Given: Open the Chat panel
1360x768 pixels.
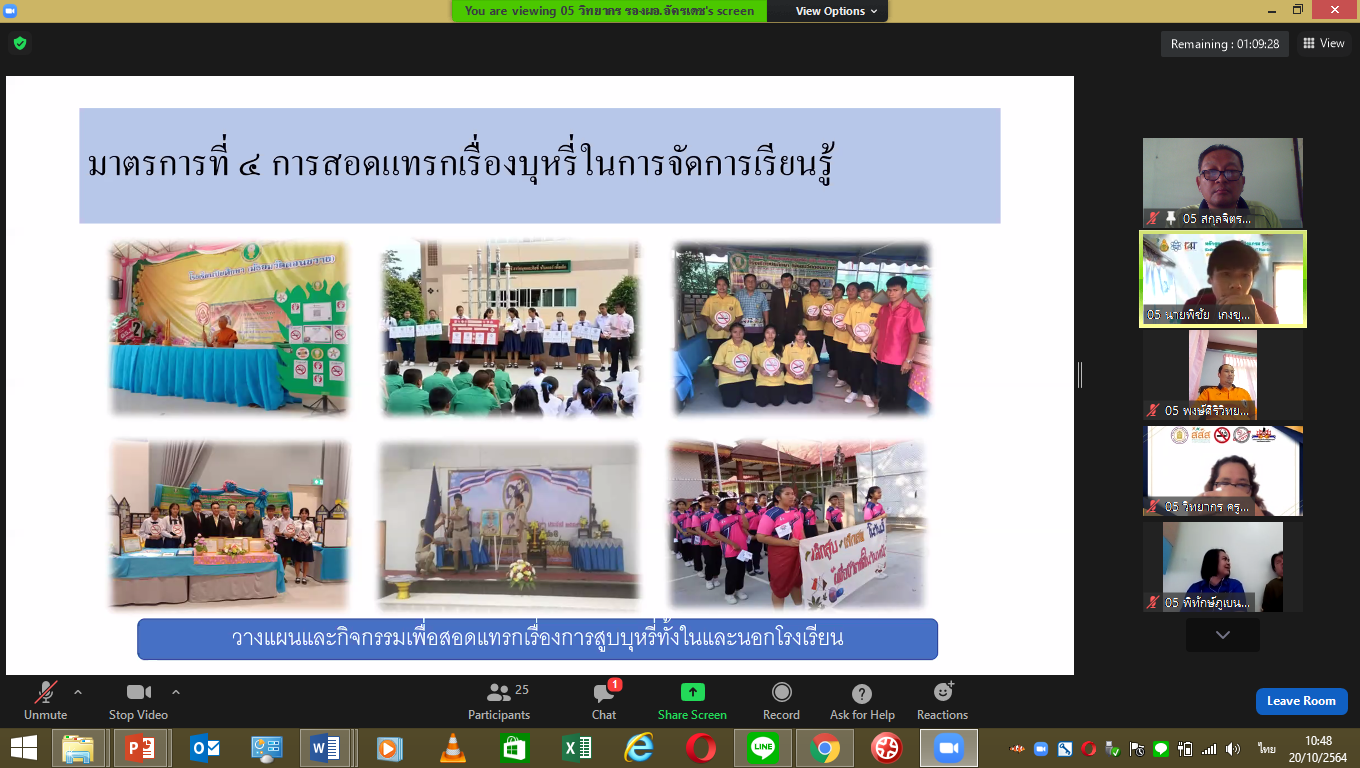Looking at the screenshot, I should point(603,700).
